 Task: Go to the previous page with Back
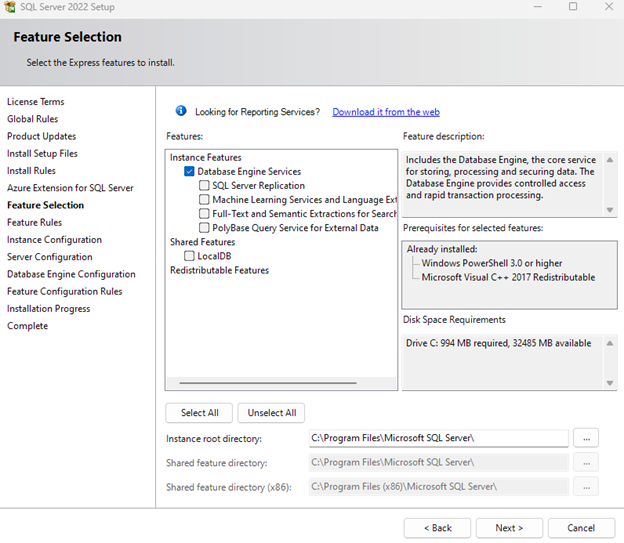pyautogui.click(x=437, y=528)
